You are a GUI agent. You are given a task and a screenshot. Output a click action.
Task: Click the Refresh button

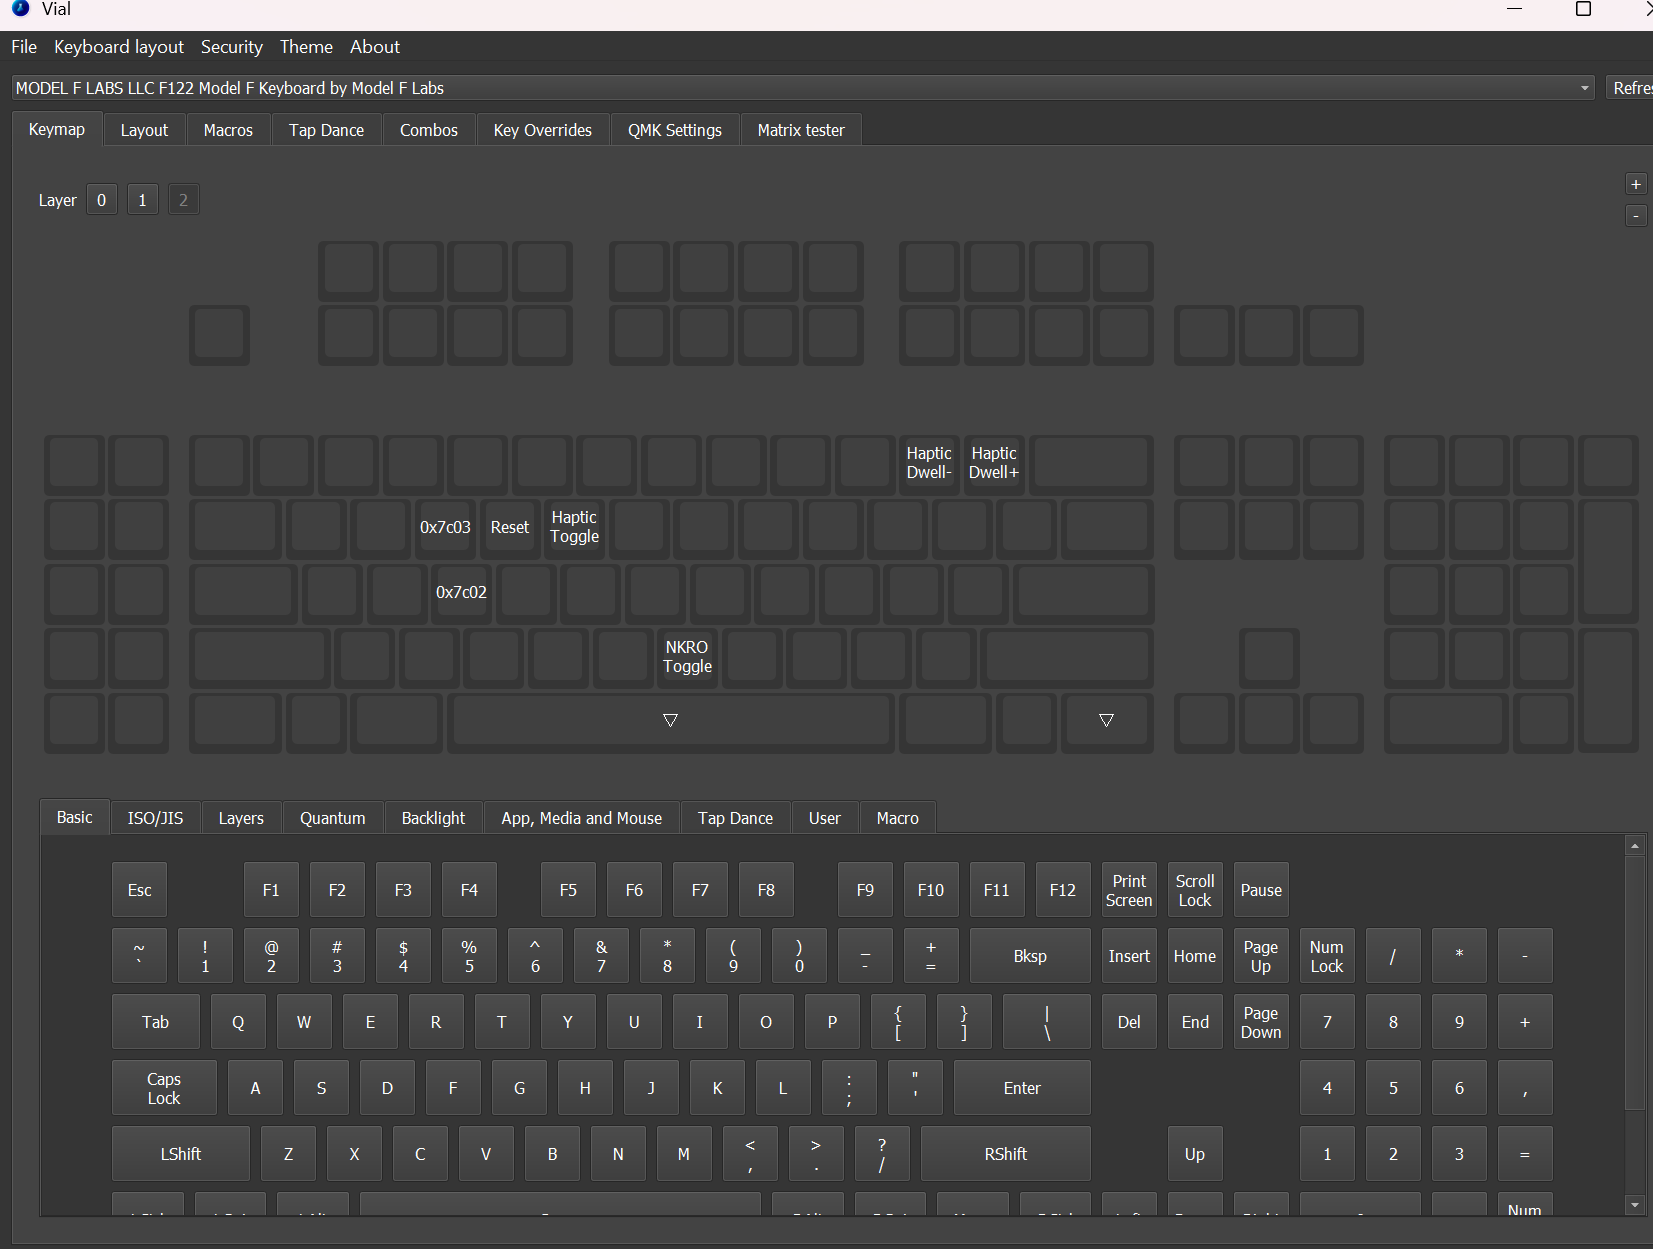(x=1631, y=88)
